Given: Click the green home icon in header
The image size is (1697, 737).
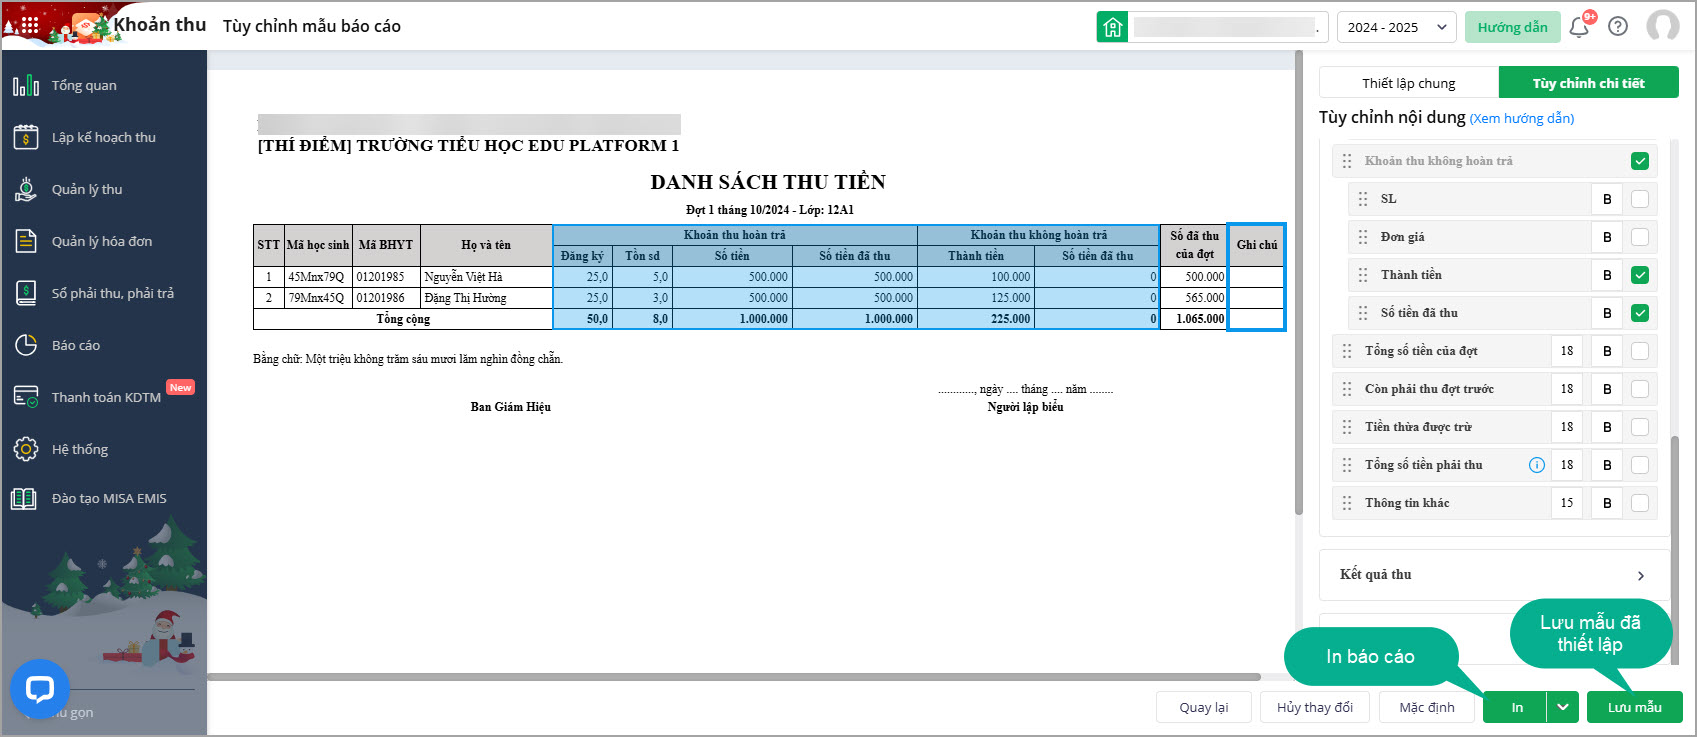Looking at the screenshot, I should [1112, 27].
